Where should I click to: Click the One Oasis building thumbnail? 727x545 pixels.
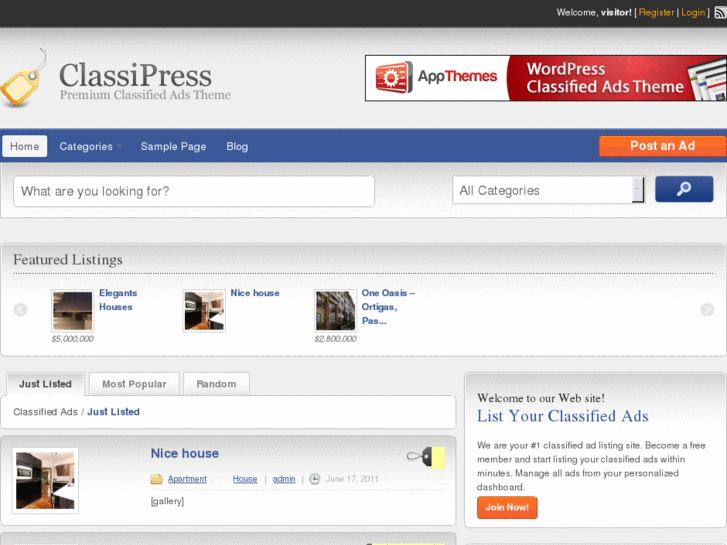(335, 311)
